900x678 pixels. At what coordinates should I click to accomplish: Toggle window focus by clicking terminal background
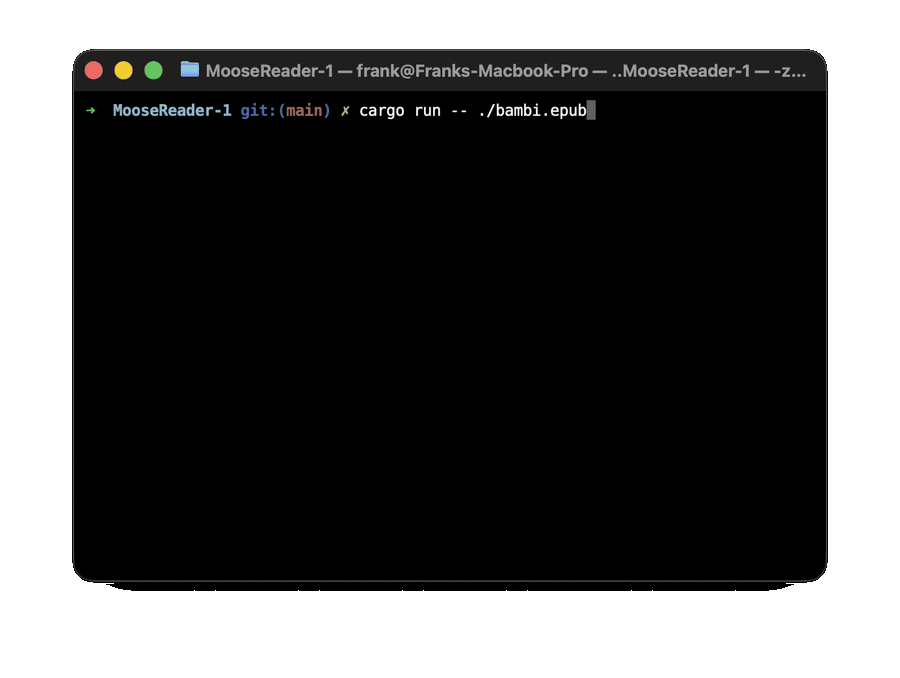click(x=450, y=350)
